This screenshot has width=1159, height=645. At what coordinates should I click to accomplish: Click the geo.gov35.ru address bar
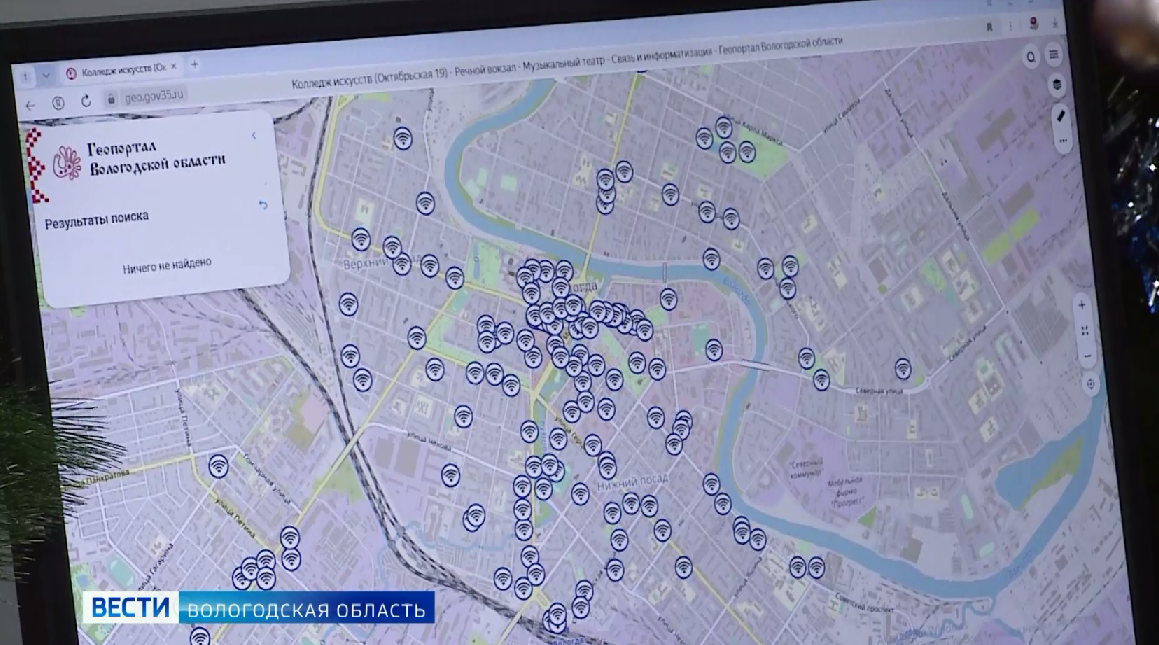pyautogui.click(x=155, y=97)
